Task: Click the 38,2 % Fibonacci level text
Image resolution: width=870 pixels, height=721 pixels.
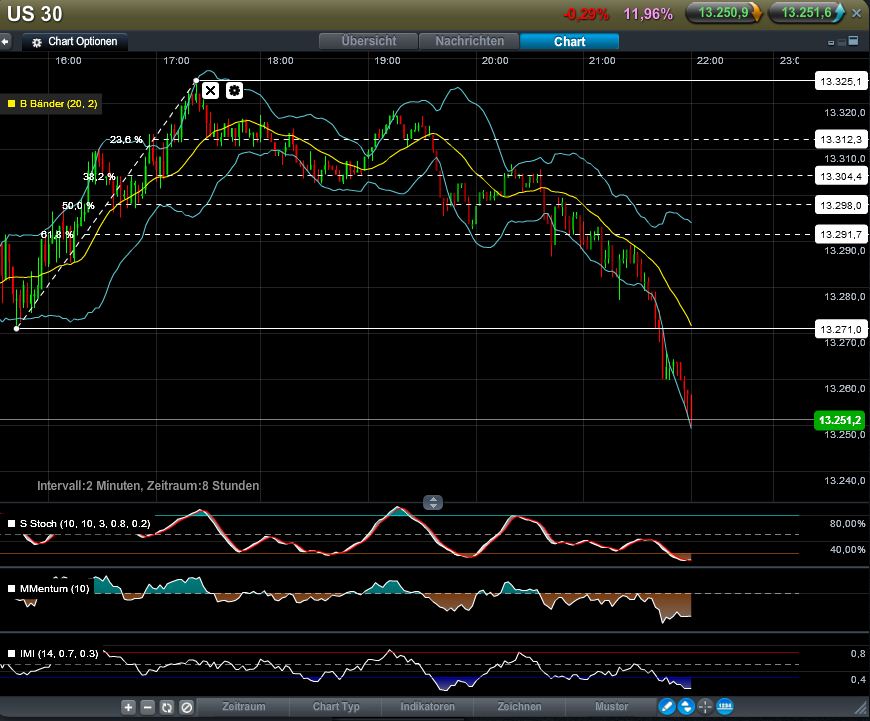Action: tap(99, 177)
